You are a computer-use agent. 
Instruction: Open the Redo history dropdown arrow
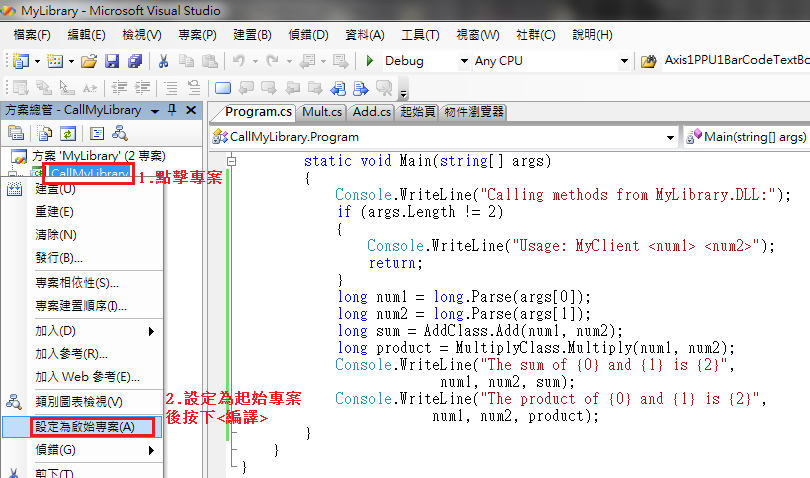pyautogui.click(x=289, y=61)
